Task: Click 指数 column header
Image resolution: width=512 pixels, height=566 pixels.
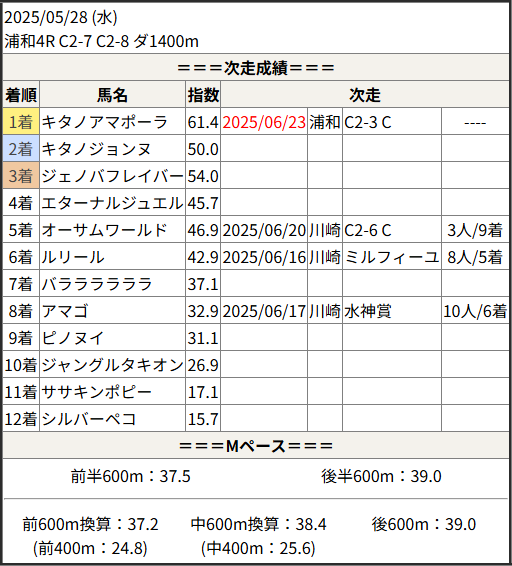Action: [203, 95]
